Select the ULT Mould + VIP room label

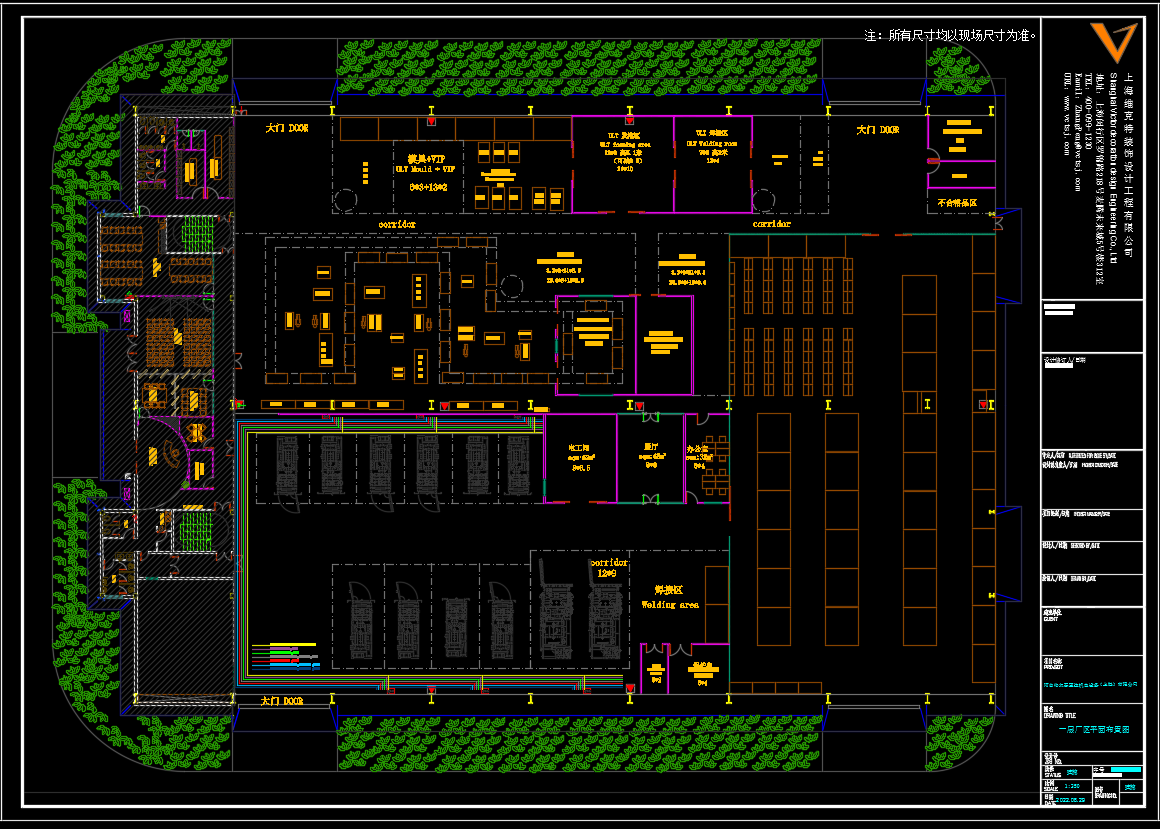click(x=426, y=165)
